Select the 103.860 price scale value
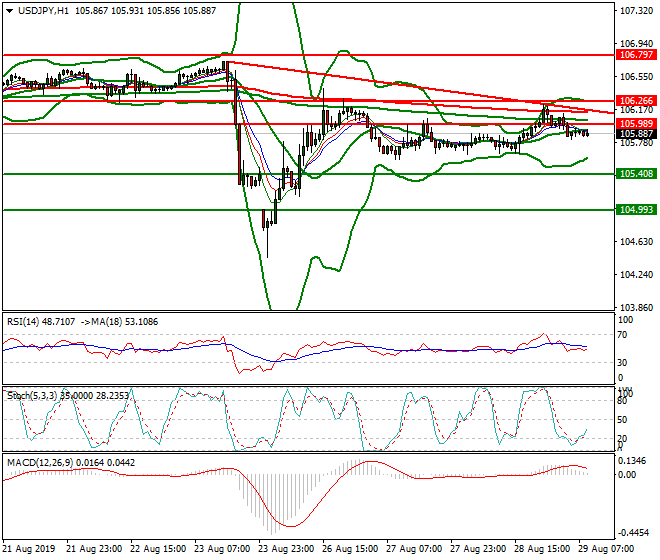 [636, 308]
